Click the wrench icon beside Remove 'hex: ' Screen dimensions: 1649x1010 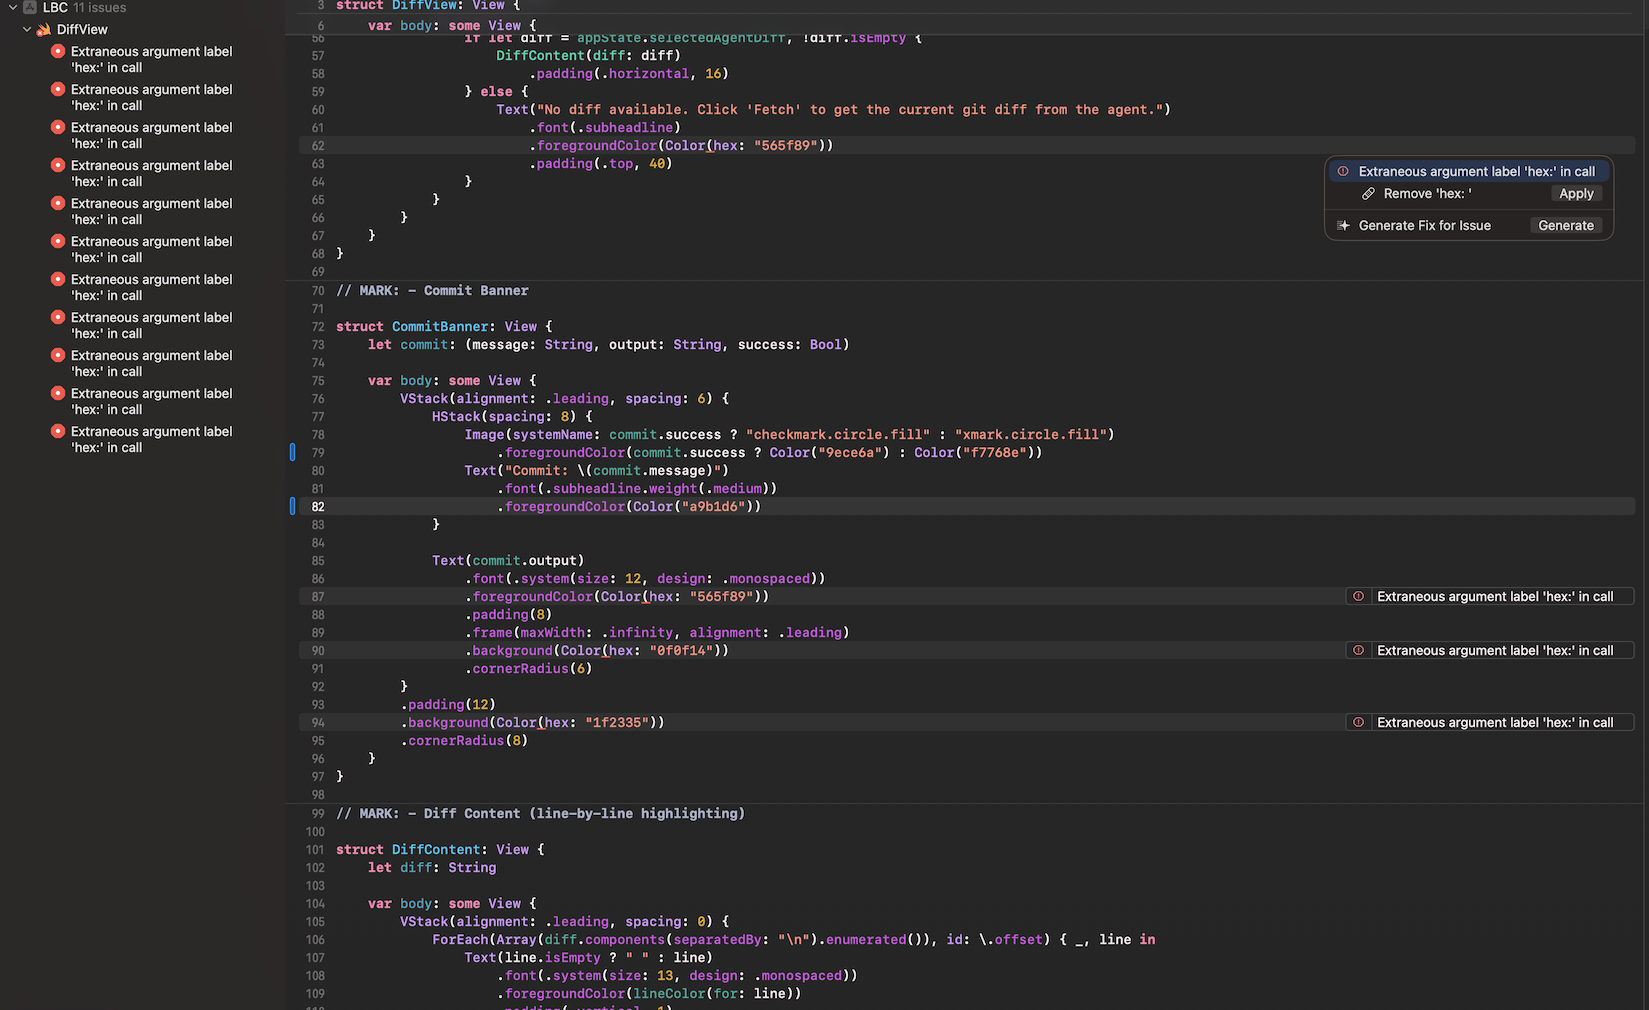(1368, 194)
